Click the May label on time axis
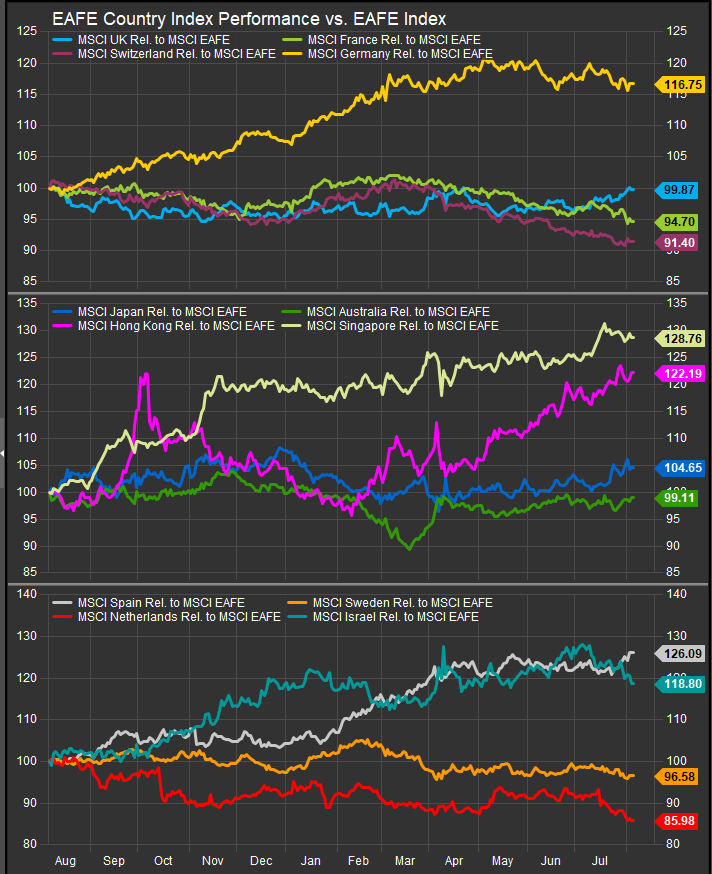Image resolution: width=712 pixels, height=874 pixels. (502, 861)
